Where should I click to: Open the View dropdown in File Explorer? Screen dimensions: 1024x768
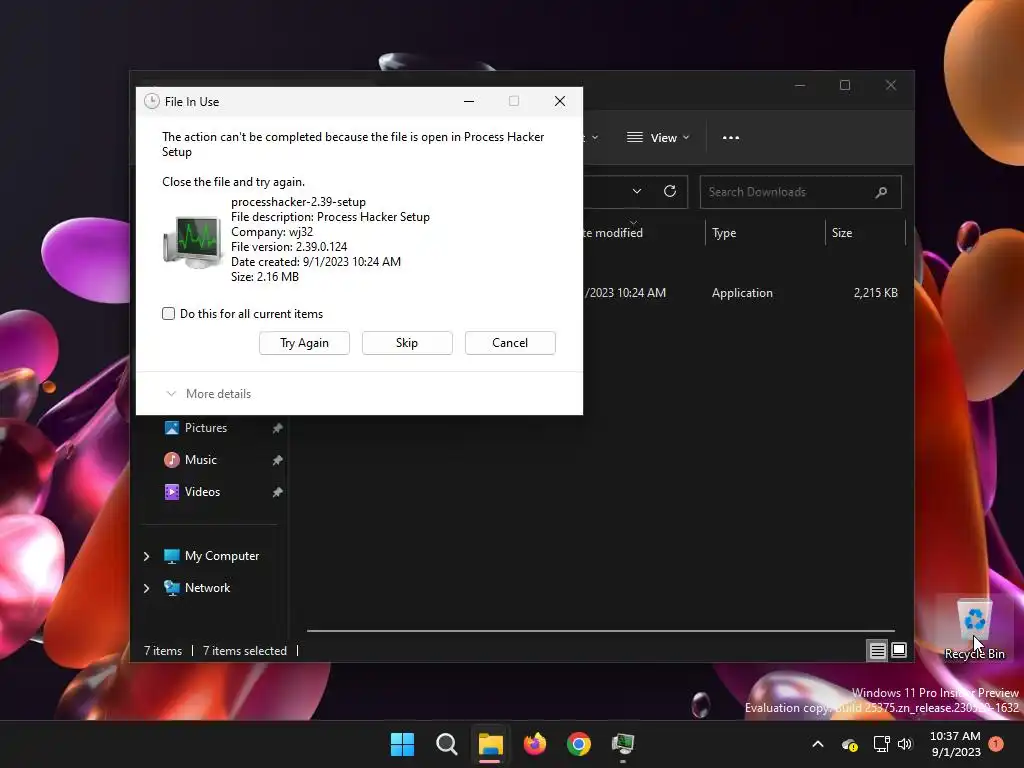pyautogui.click(x=658, y=138)
